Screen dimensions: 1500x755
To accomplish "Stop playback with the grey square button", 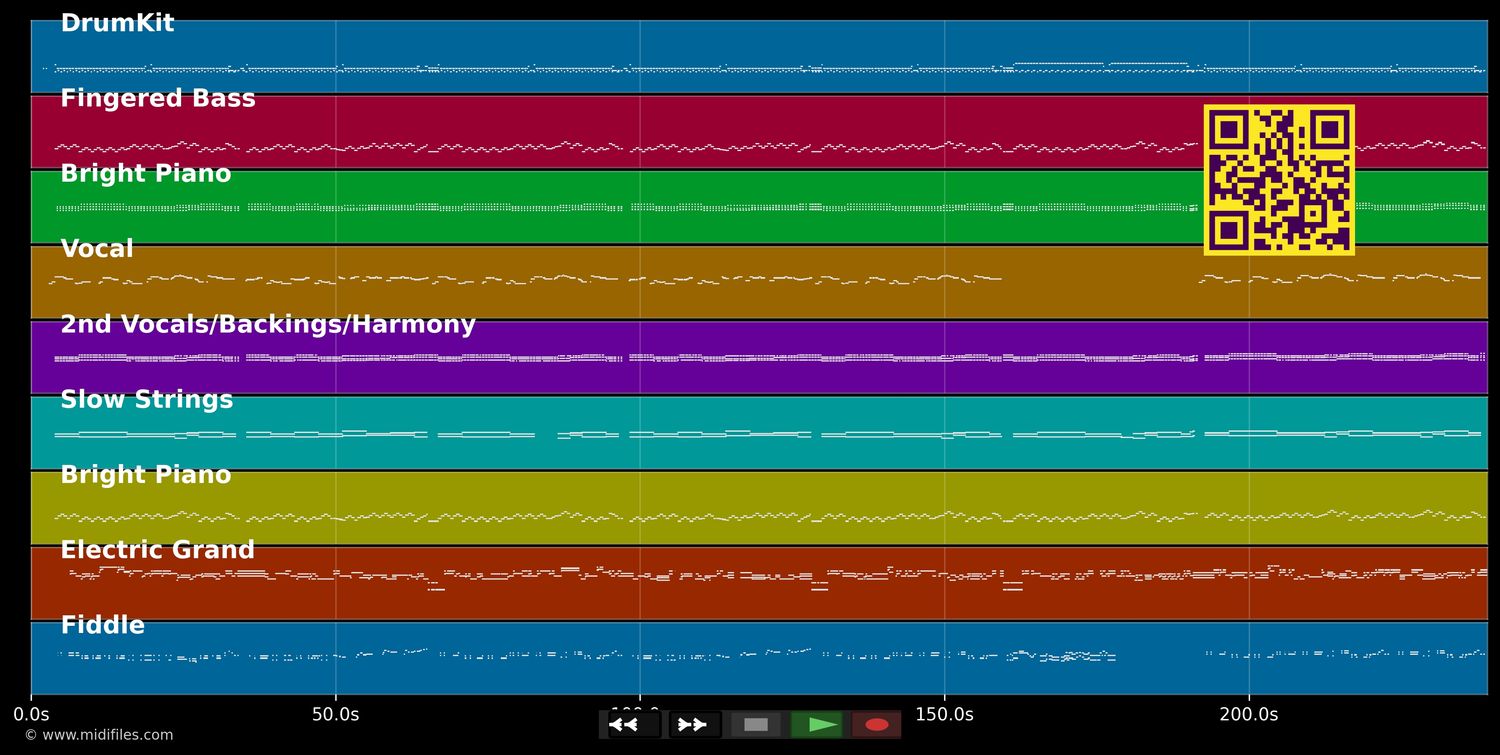I will point(756,725).
